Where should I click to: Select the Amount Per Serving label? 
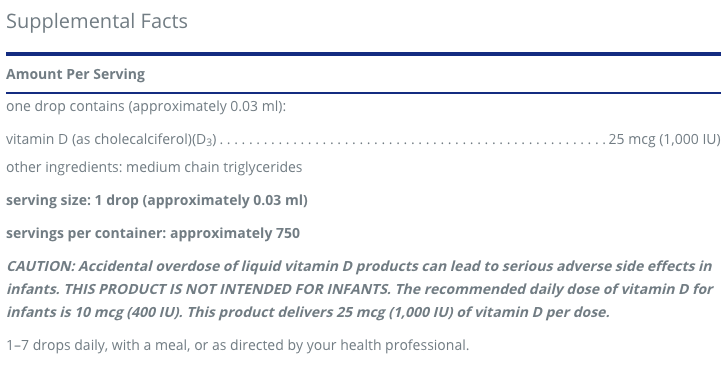75,74
